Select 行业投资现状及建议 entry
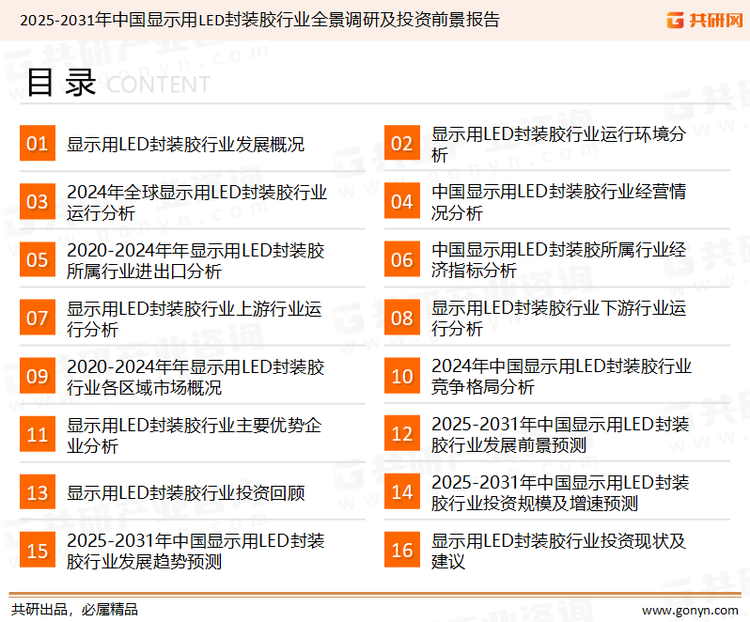Viewport: 750px width, 622px height. click(559, 551)
